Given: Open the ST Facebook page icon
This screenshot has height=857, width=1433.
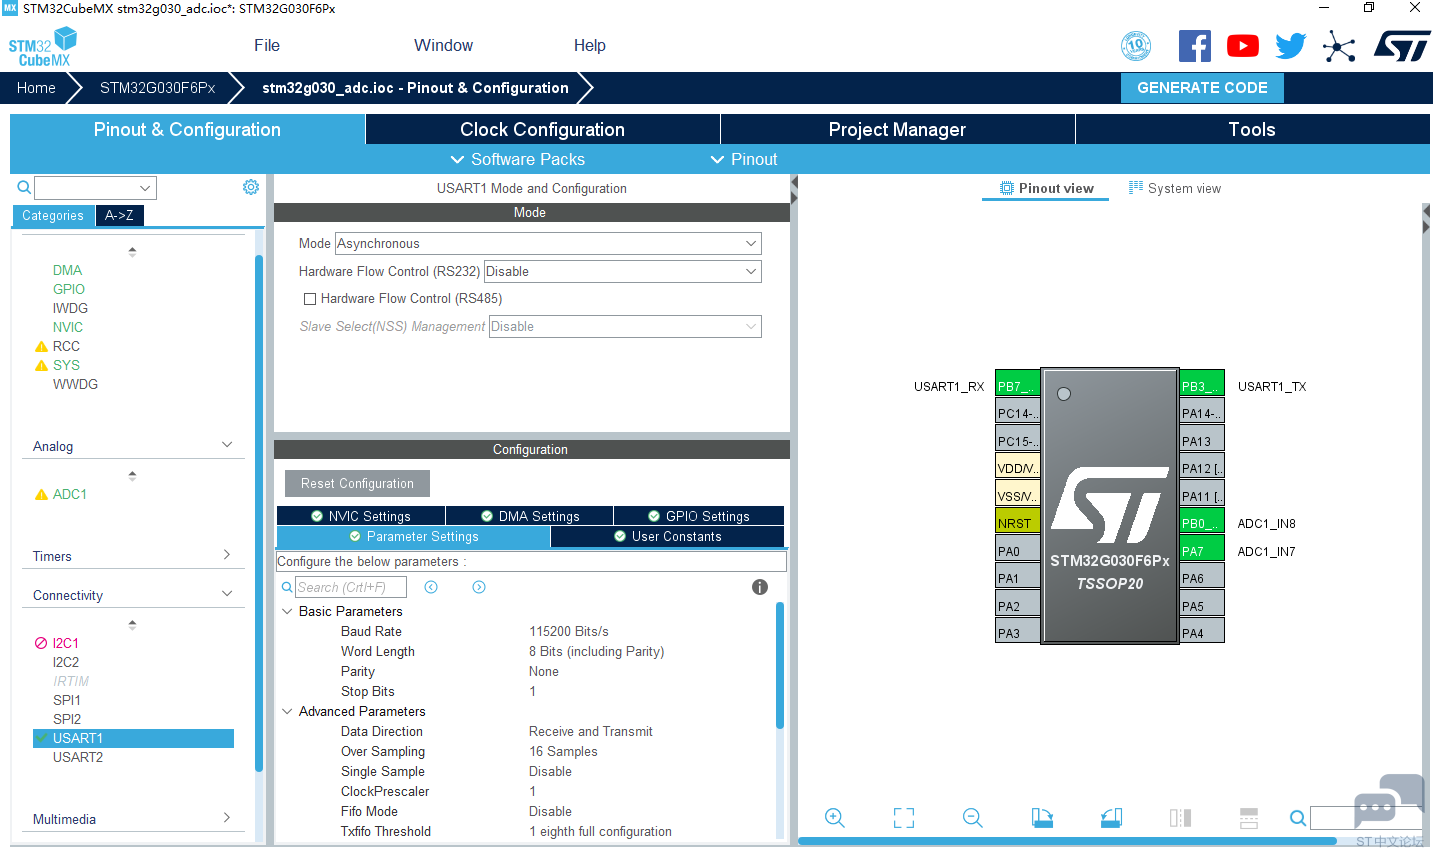Looking at the screenshot, I should (x=1195, y=46).
